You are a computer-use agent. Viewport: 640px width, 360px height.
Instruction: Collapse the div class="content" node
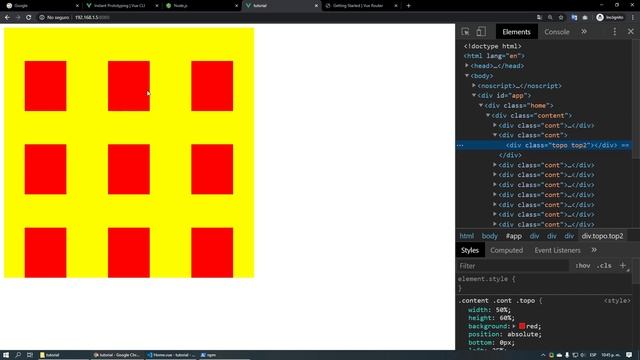[x=488, y=116]
